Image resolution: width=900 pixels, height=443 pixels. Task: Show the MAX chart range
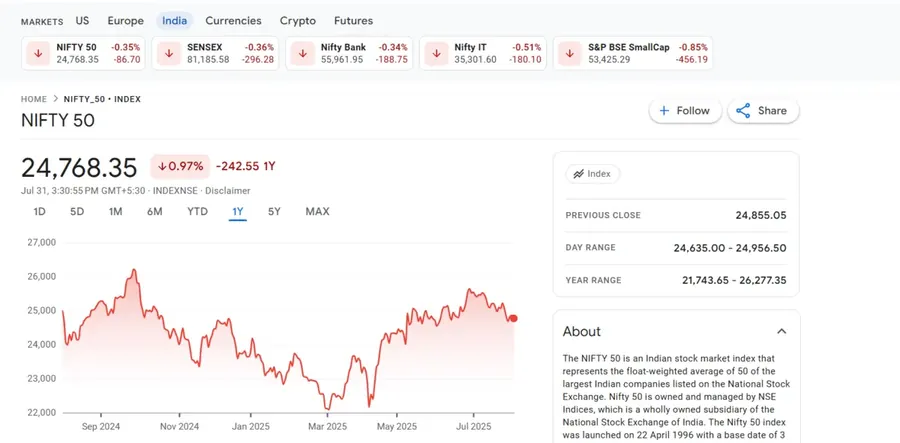click(x=317, y=212)
